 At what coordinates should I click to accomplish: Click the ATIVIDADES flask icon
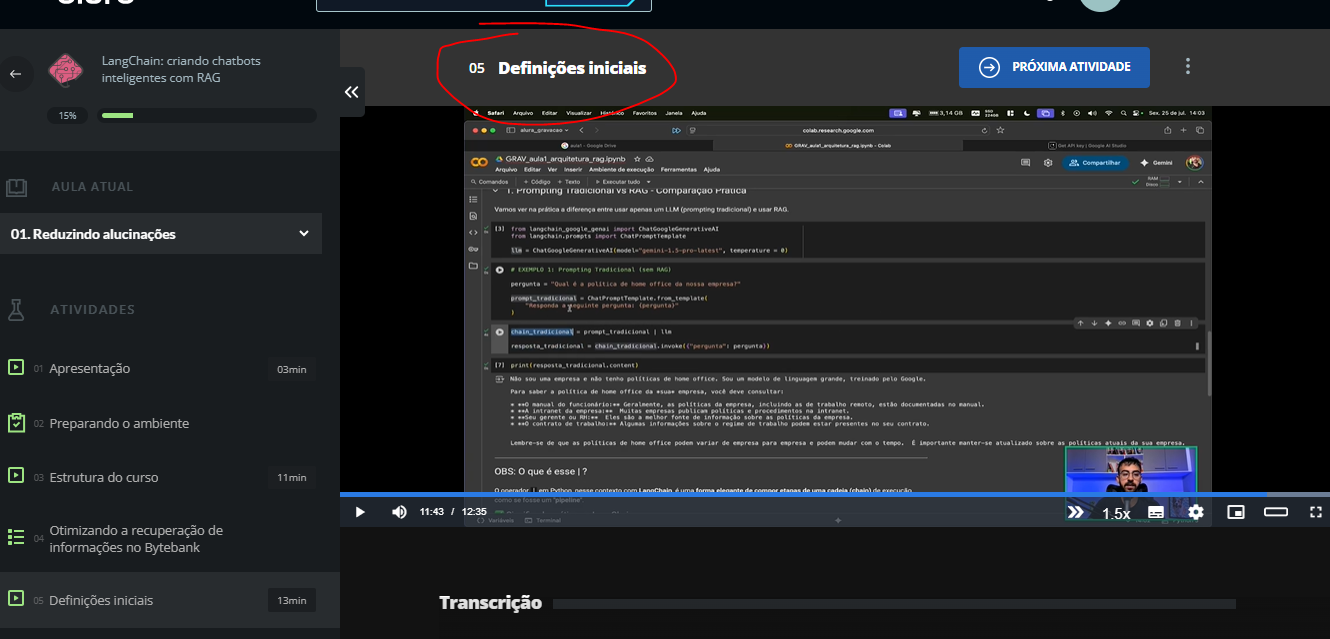point(16,310)
